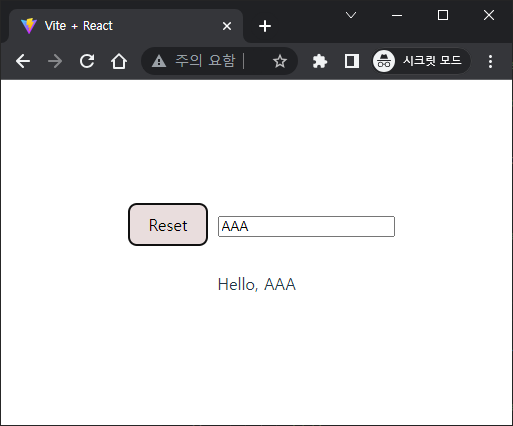513x426 pixels.
Task: Bookmark this page with star icon
Action: (280, 61)
